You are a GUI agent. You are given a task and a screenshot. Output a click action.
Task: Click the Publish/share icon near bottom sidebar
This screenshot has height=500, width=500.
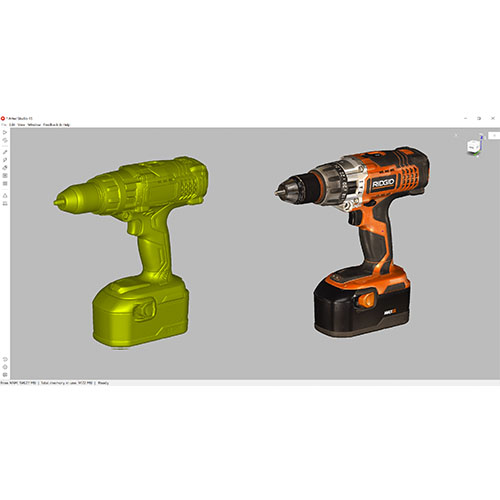5,359
